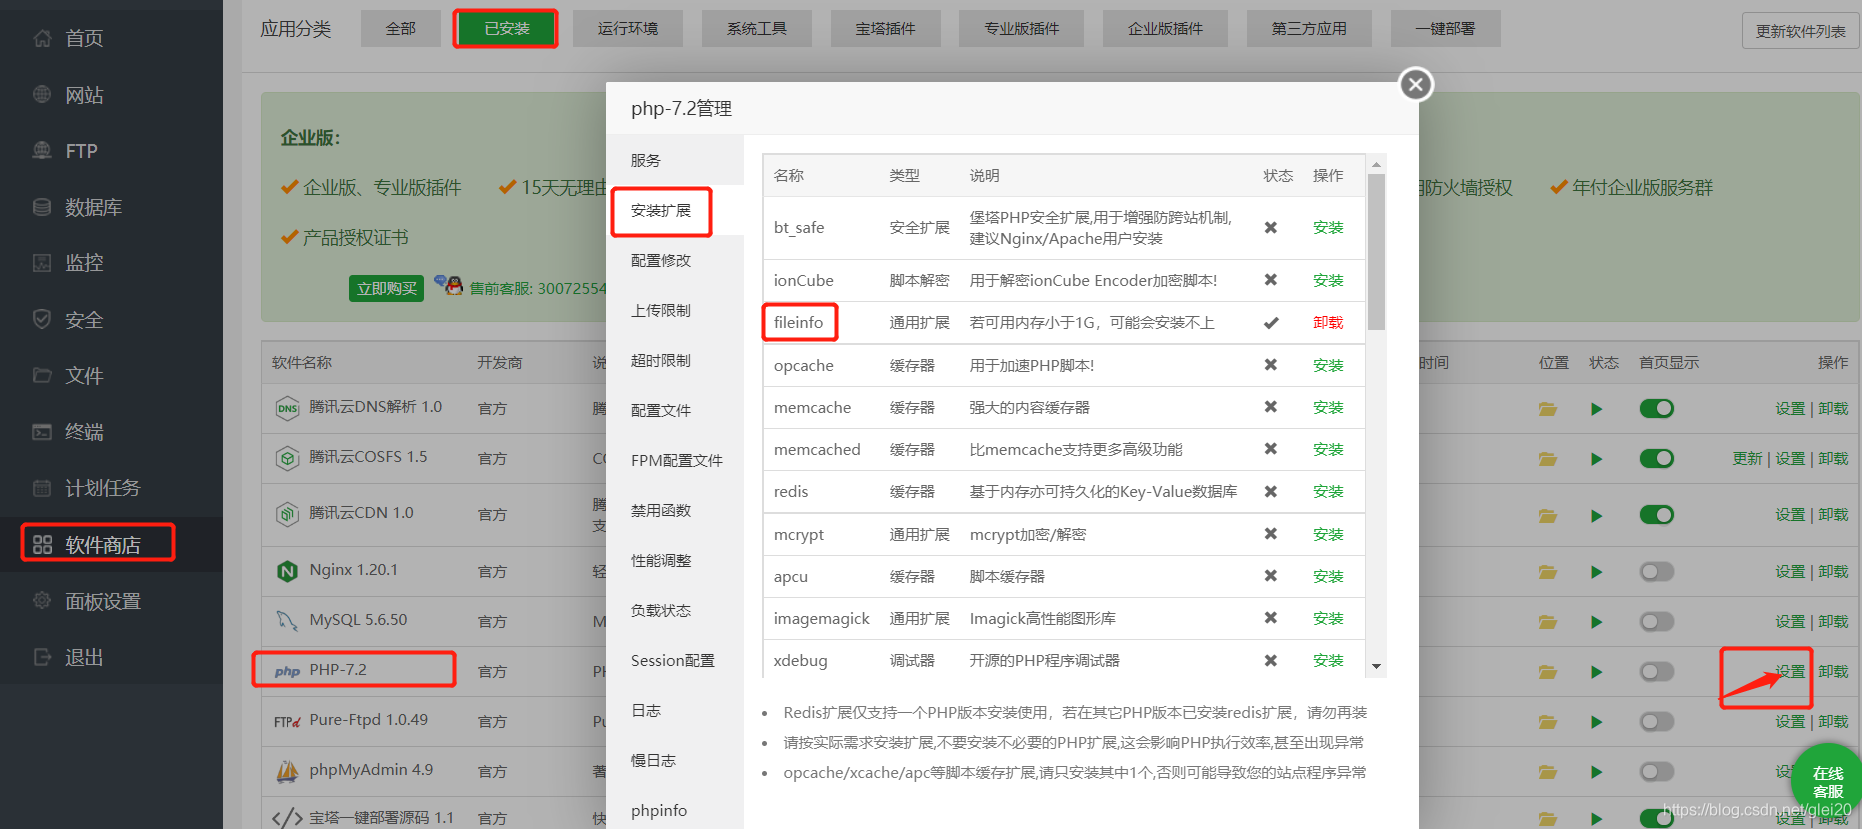Disable homepage display for 腾讯云DNS解析
This screenshot has height=829, width=1862.
pos(1656,409)
